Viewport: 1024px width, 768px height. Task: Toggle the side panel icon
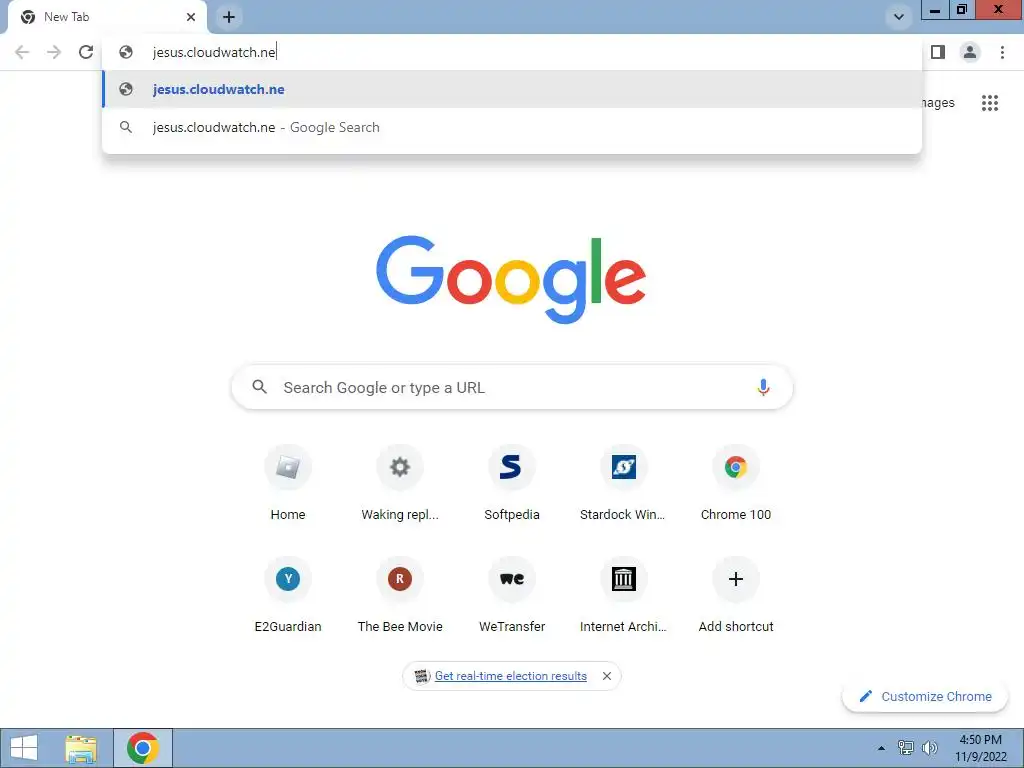(938, 52)
